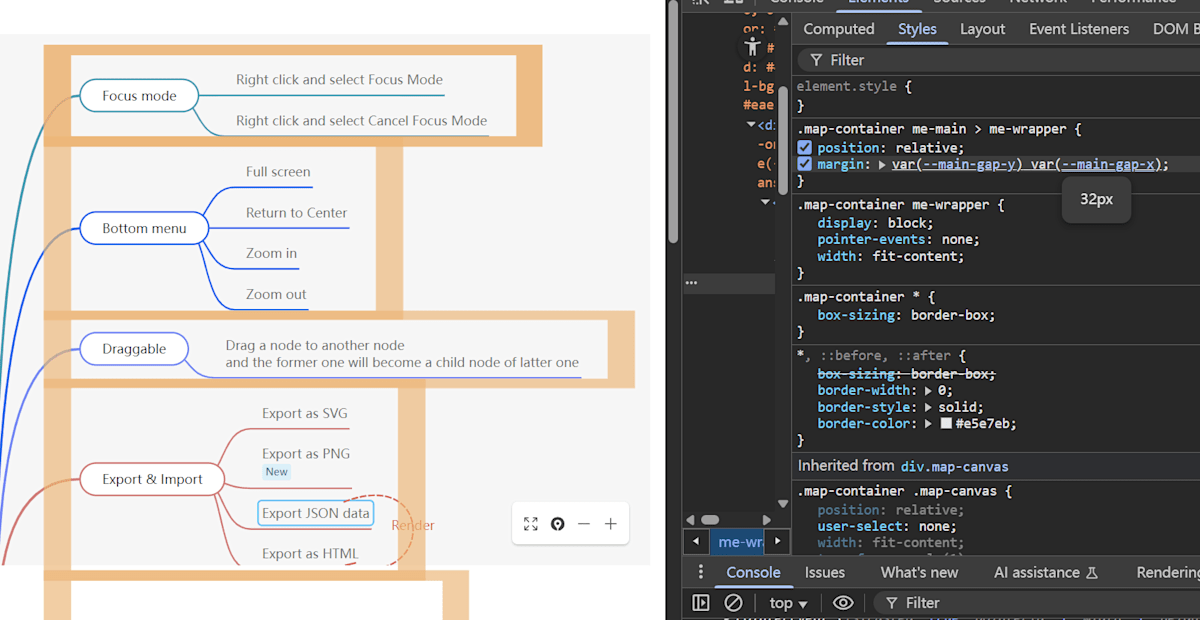Expand the border-color shorthand triangle
The height and width of the screenshot is (620, 1200).
point(928,424)
